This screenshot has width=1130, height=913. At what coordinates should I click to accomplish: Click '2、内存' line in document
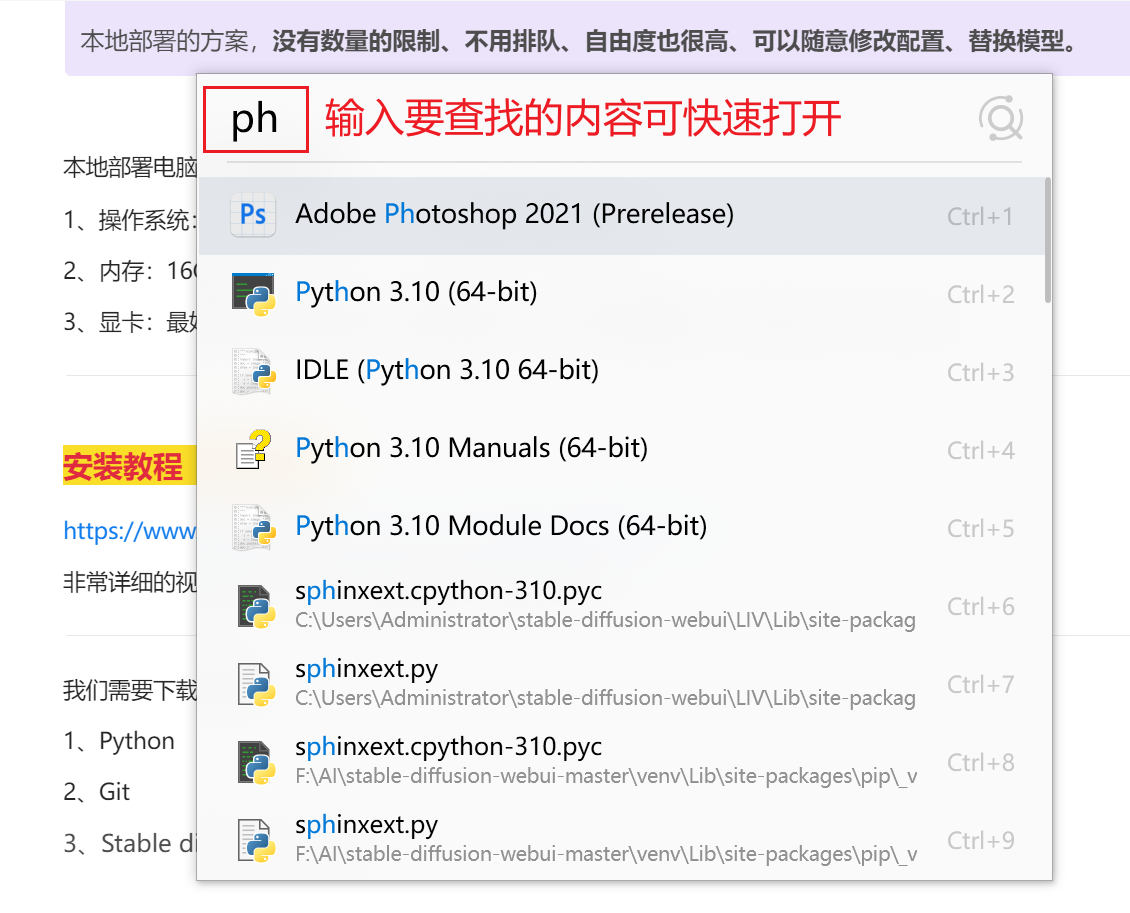coord(130,271)
